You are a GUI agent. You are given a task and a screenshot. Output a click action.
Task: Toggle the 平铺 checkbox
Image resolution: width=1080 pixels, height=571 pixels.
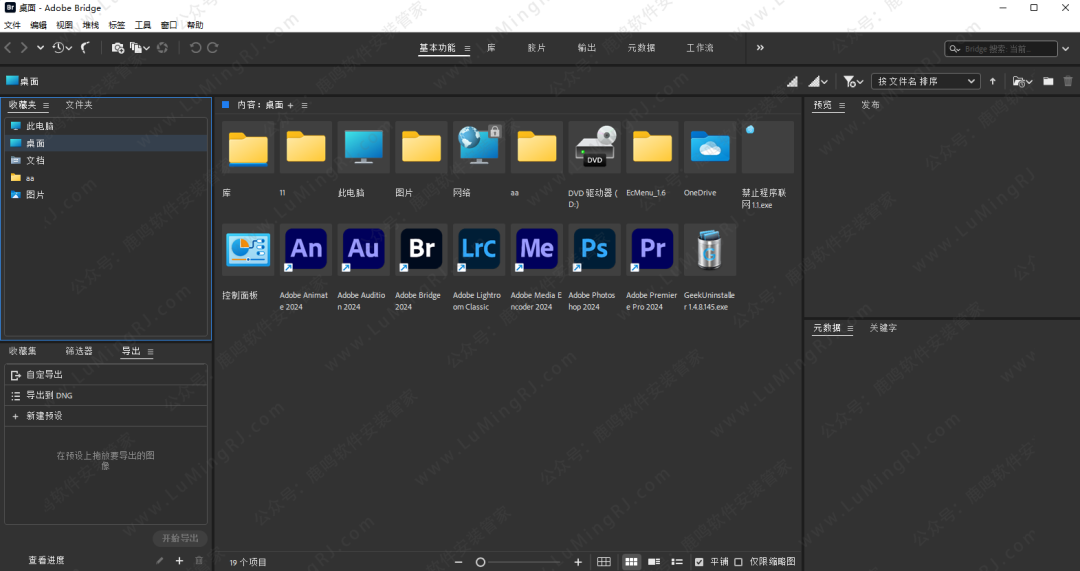[699, 562]
